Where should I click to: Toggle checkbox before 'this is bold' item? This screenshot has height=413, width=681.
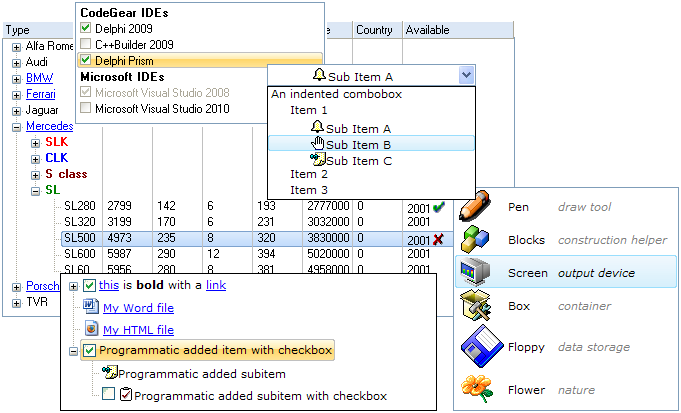tap(89, 285)
